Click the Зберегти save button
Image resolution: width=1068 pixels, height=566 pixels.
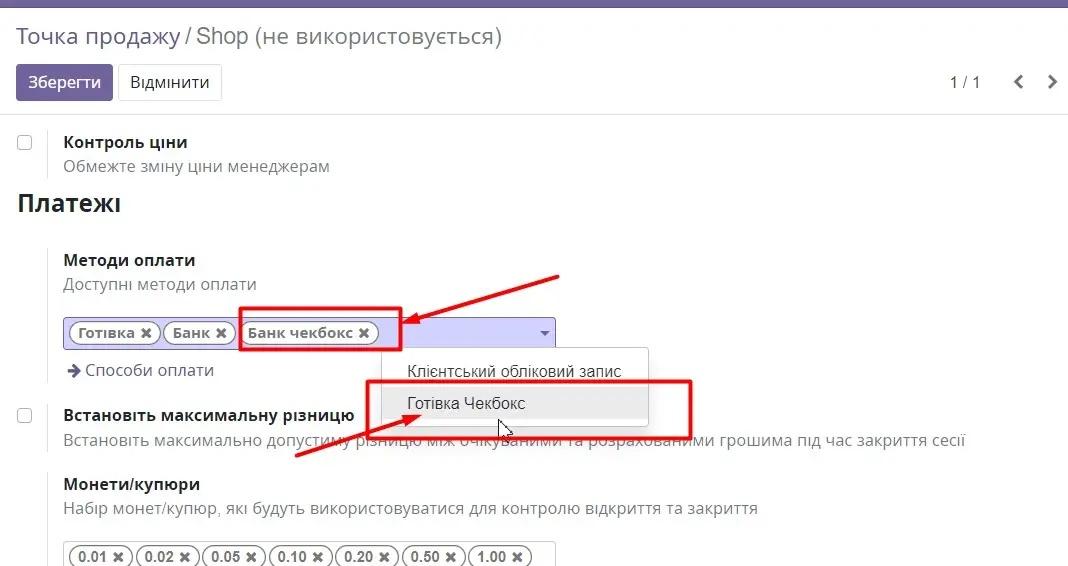[64, 82]
